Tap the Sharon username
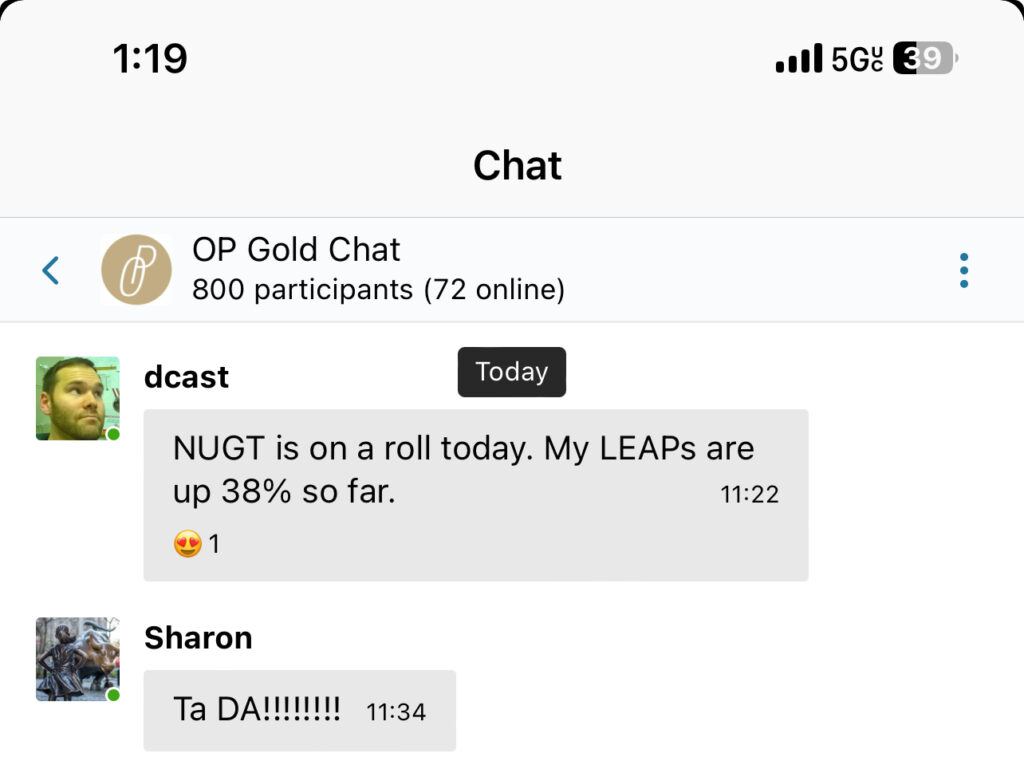This screenshot has height=757, width=1024. [198, 637]
